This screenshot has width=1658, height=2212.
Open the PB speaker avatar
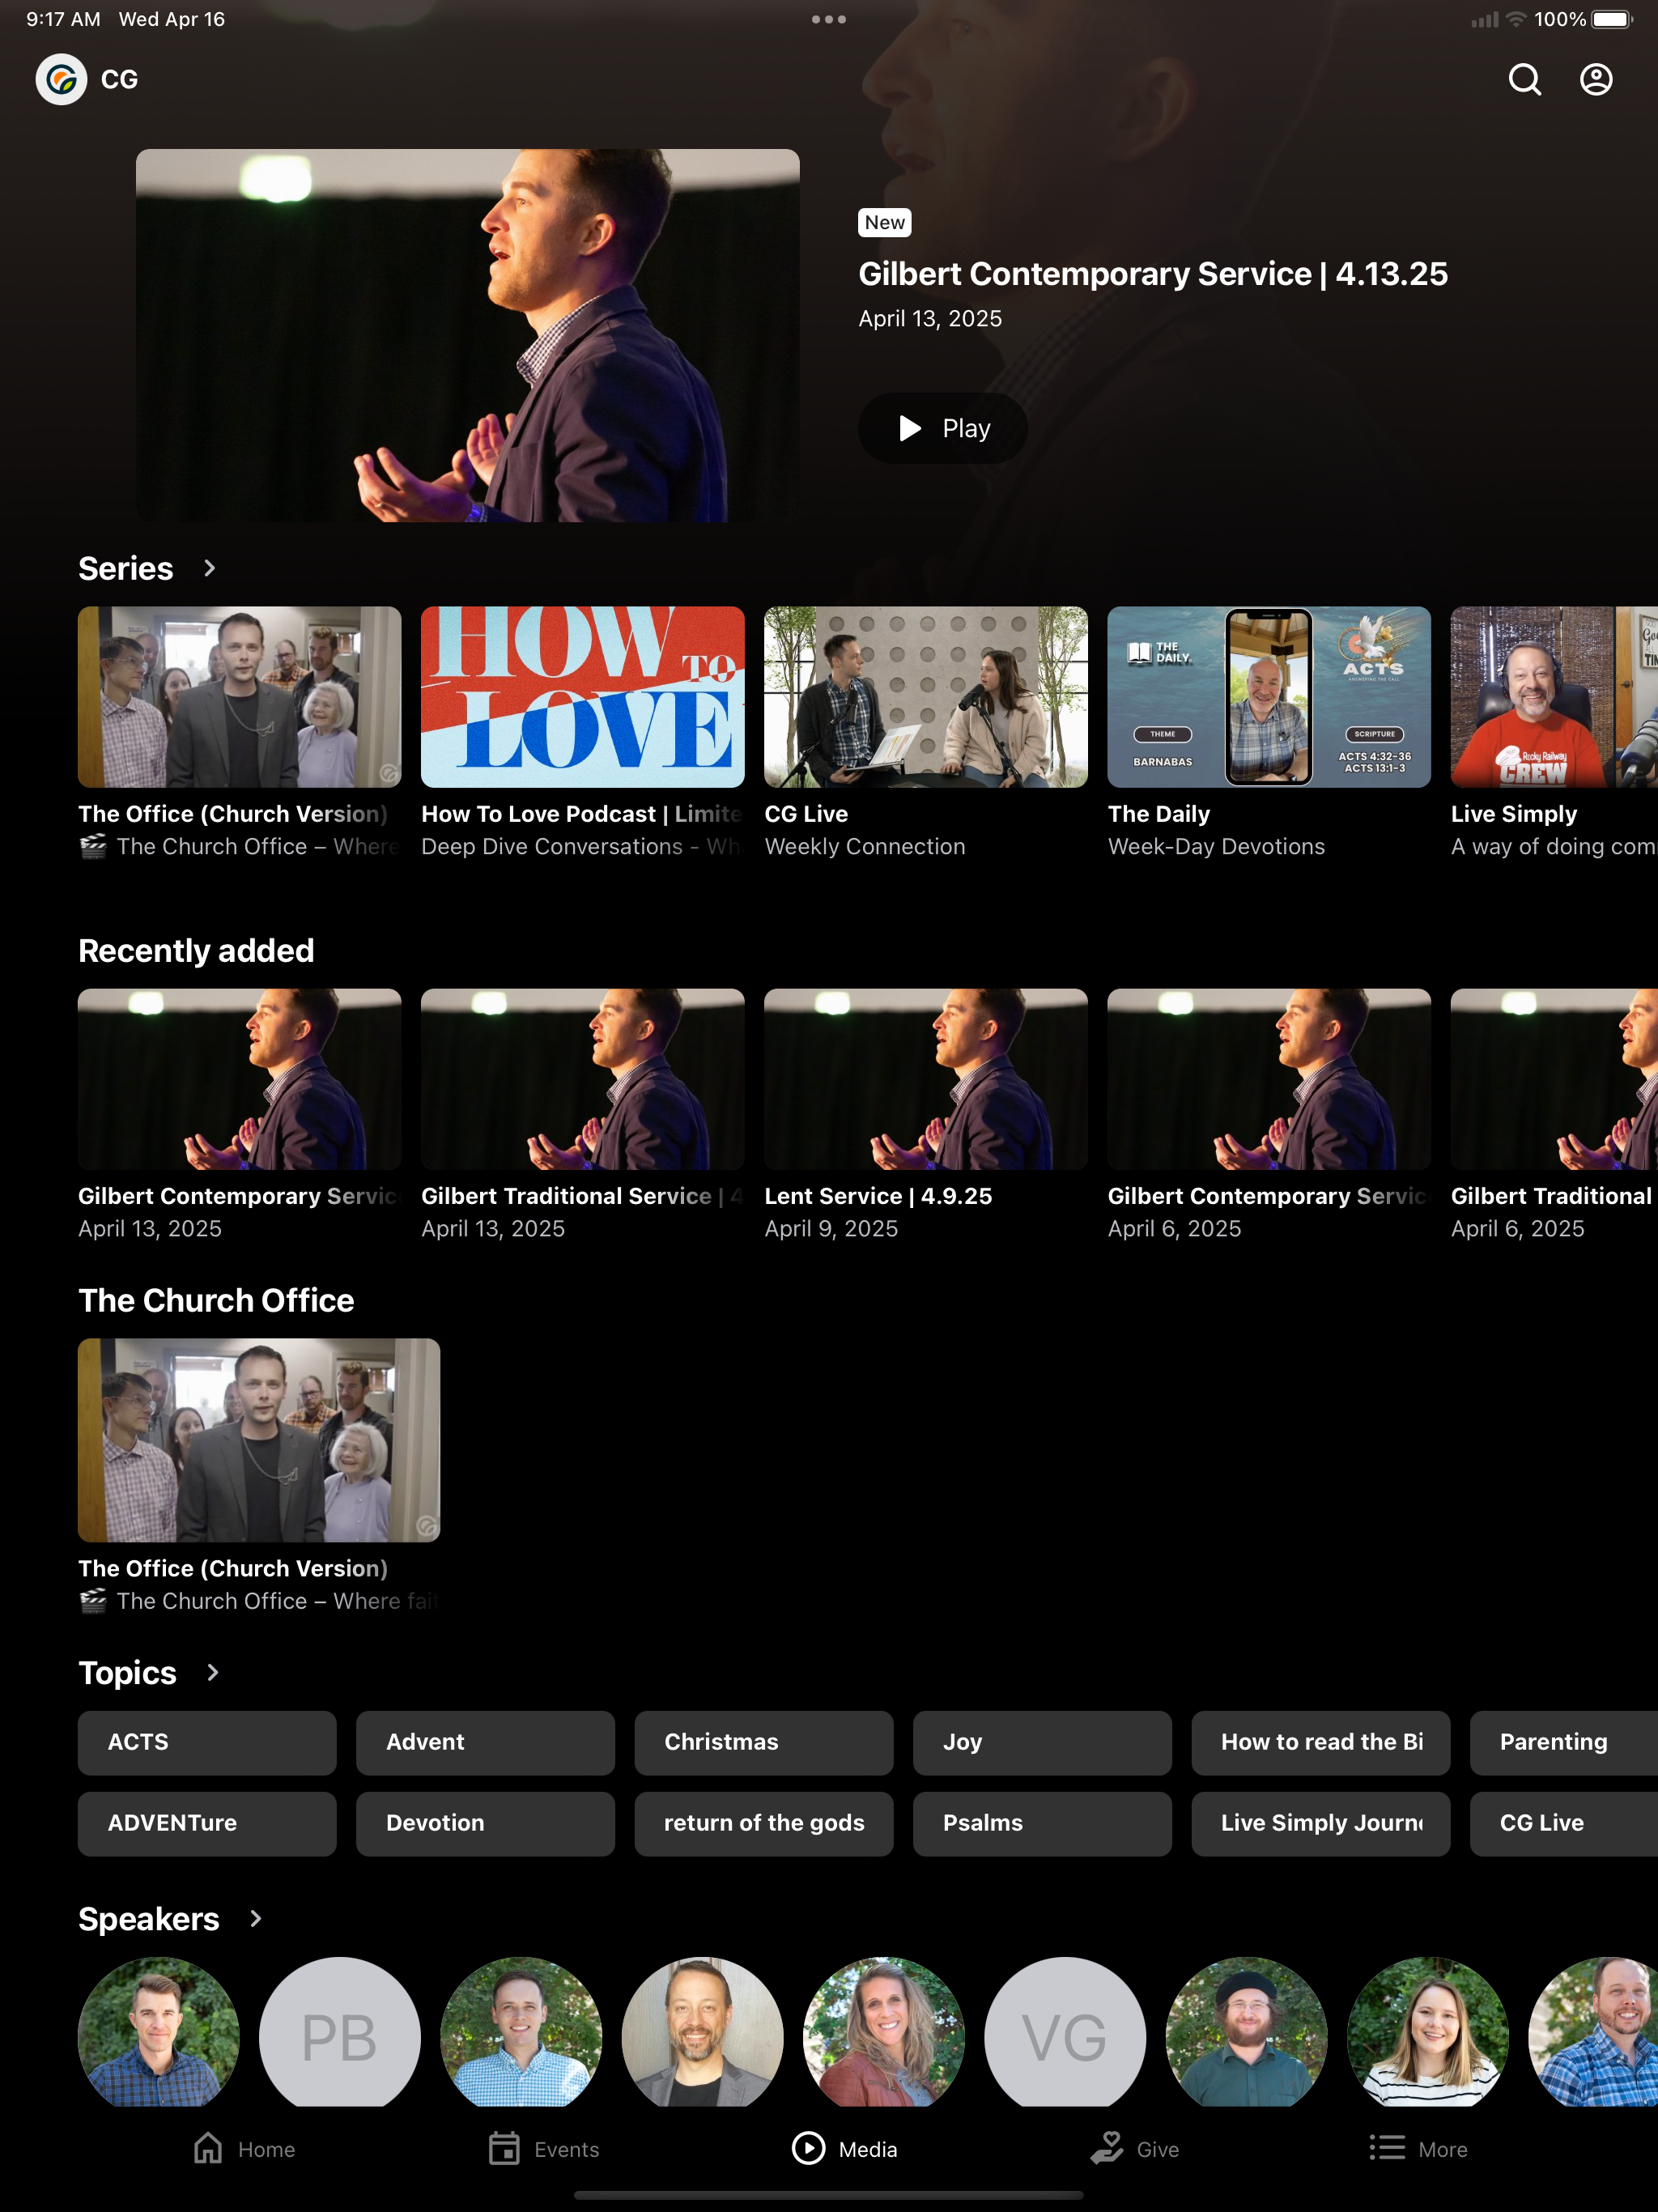click(340, 2032)
